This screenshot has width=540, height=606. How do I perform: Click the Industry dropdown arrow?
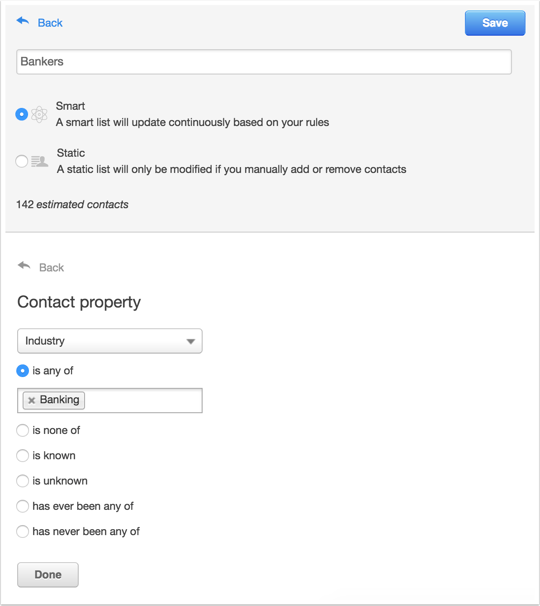click(x=190, y=341)
